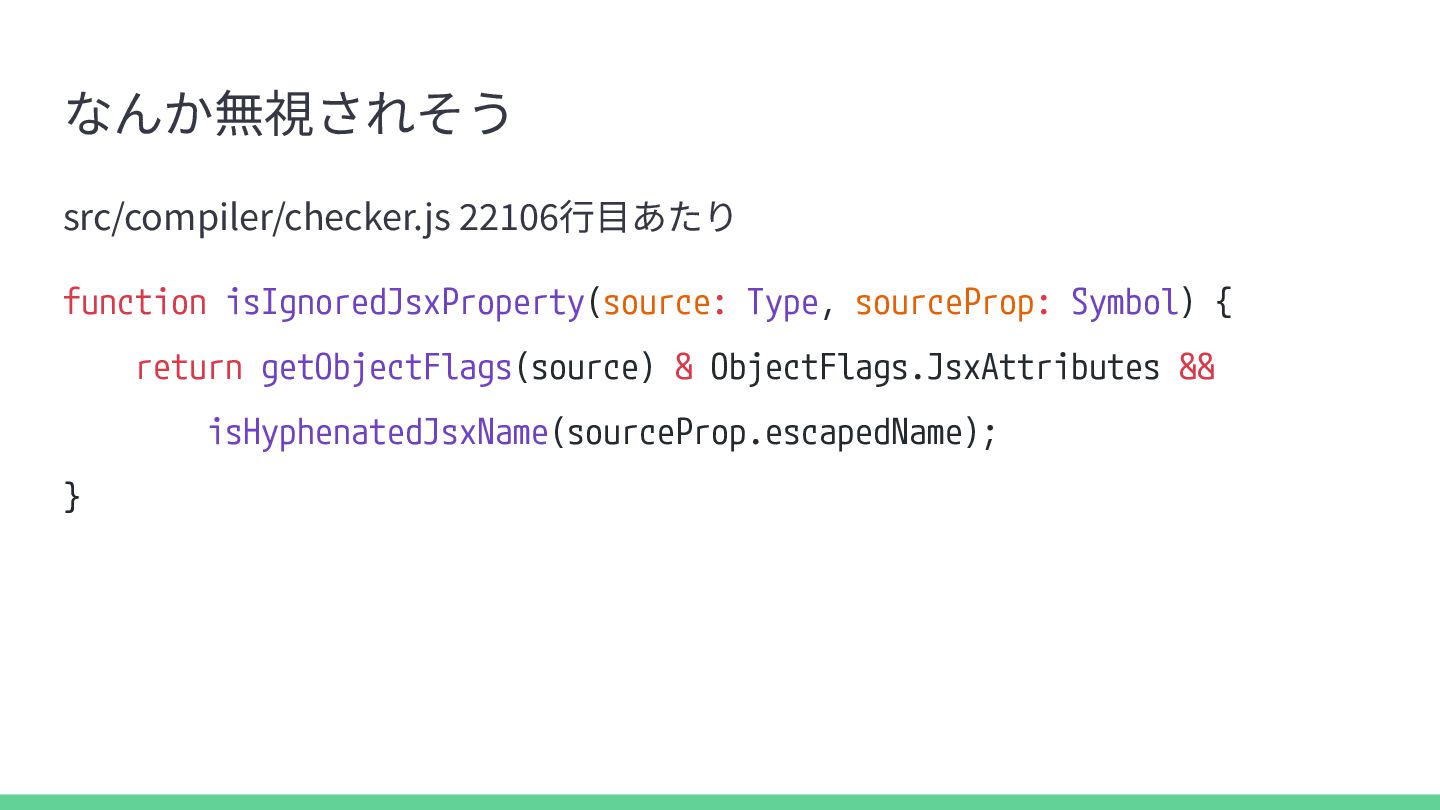Click the getObjectFlags function call
The width and height of the screenshot is (1440, 810).
(386, 368)
